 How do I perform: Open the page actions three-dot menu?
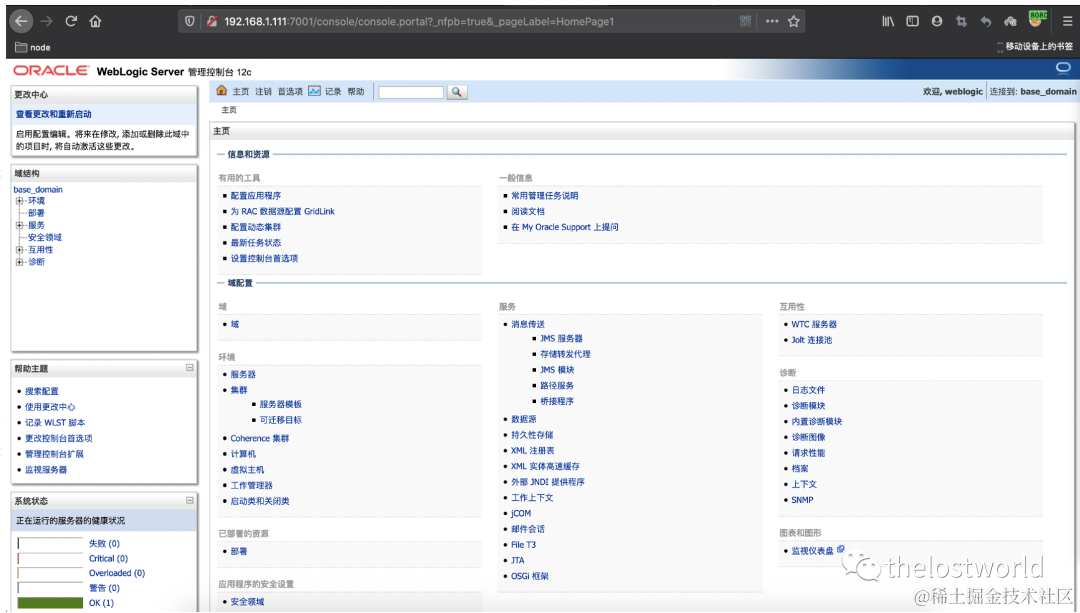(x=772, y=21)
